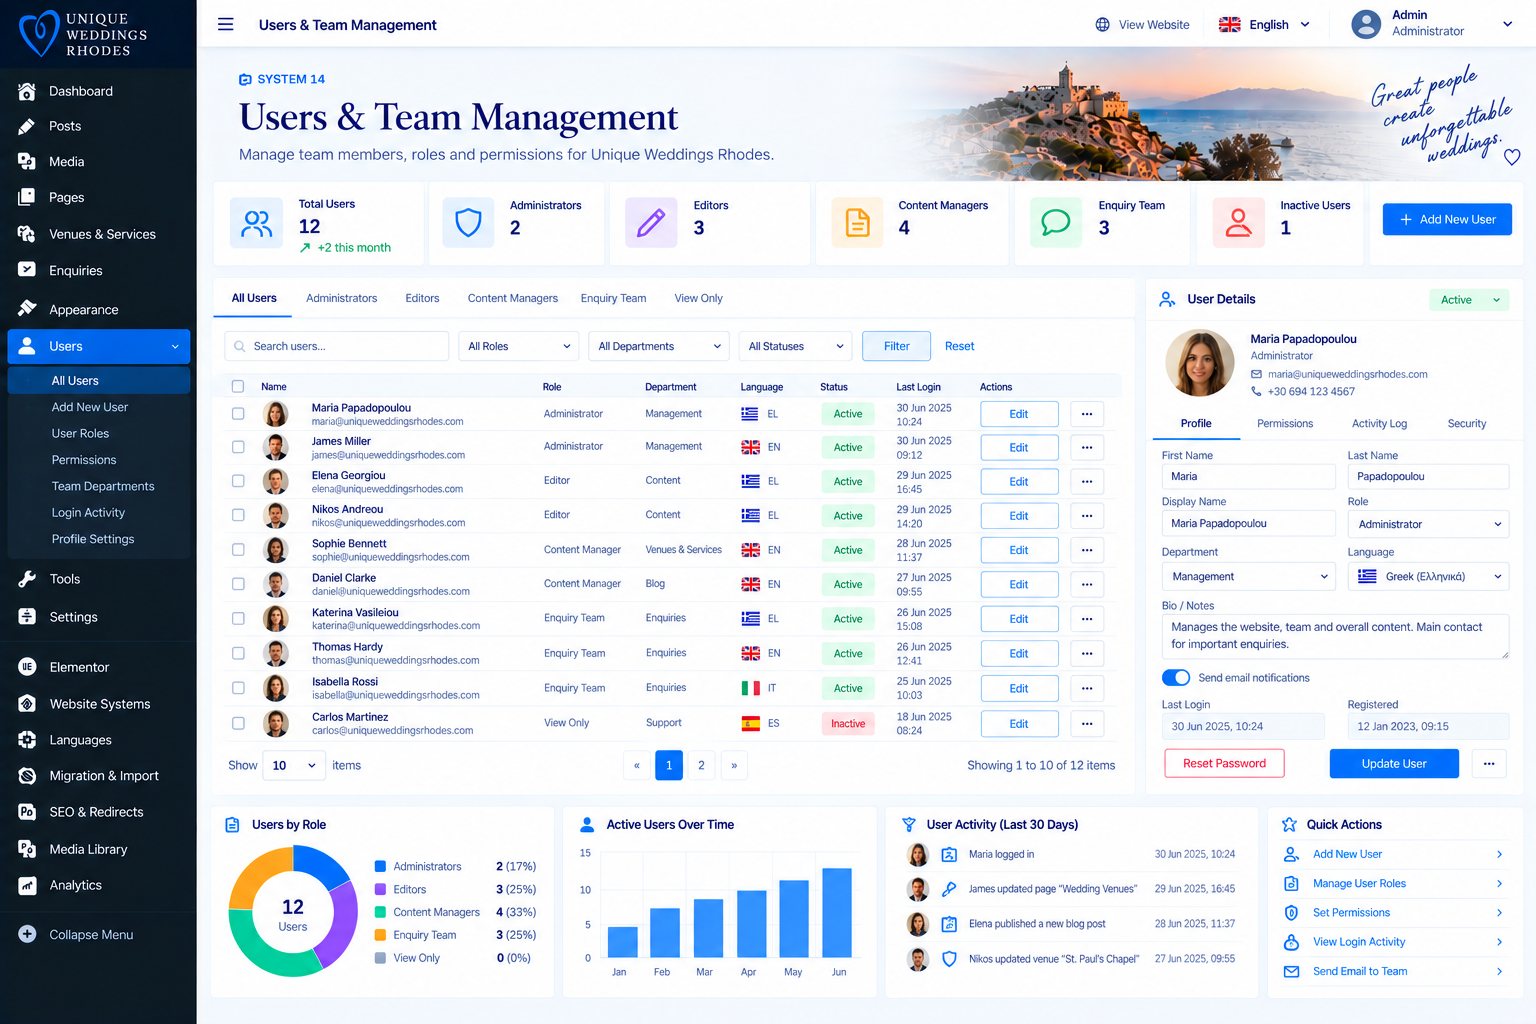Select the View Only tab
This screenshot has height=1024, width=1536.
[x=698, y=298]
